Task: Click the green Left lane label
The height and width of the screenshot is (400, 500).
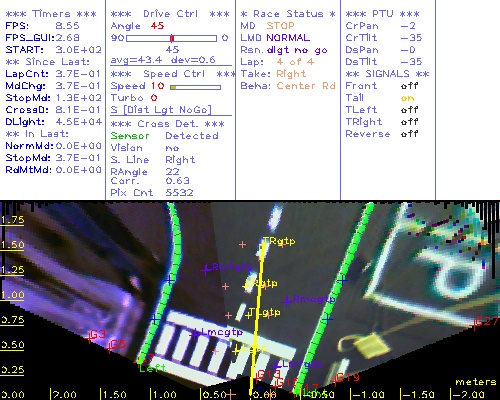Action: (x=153, y=368)
